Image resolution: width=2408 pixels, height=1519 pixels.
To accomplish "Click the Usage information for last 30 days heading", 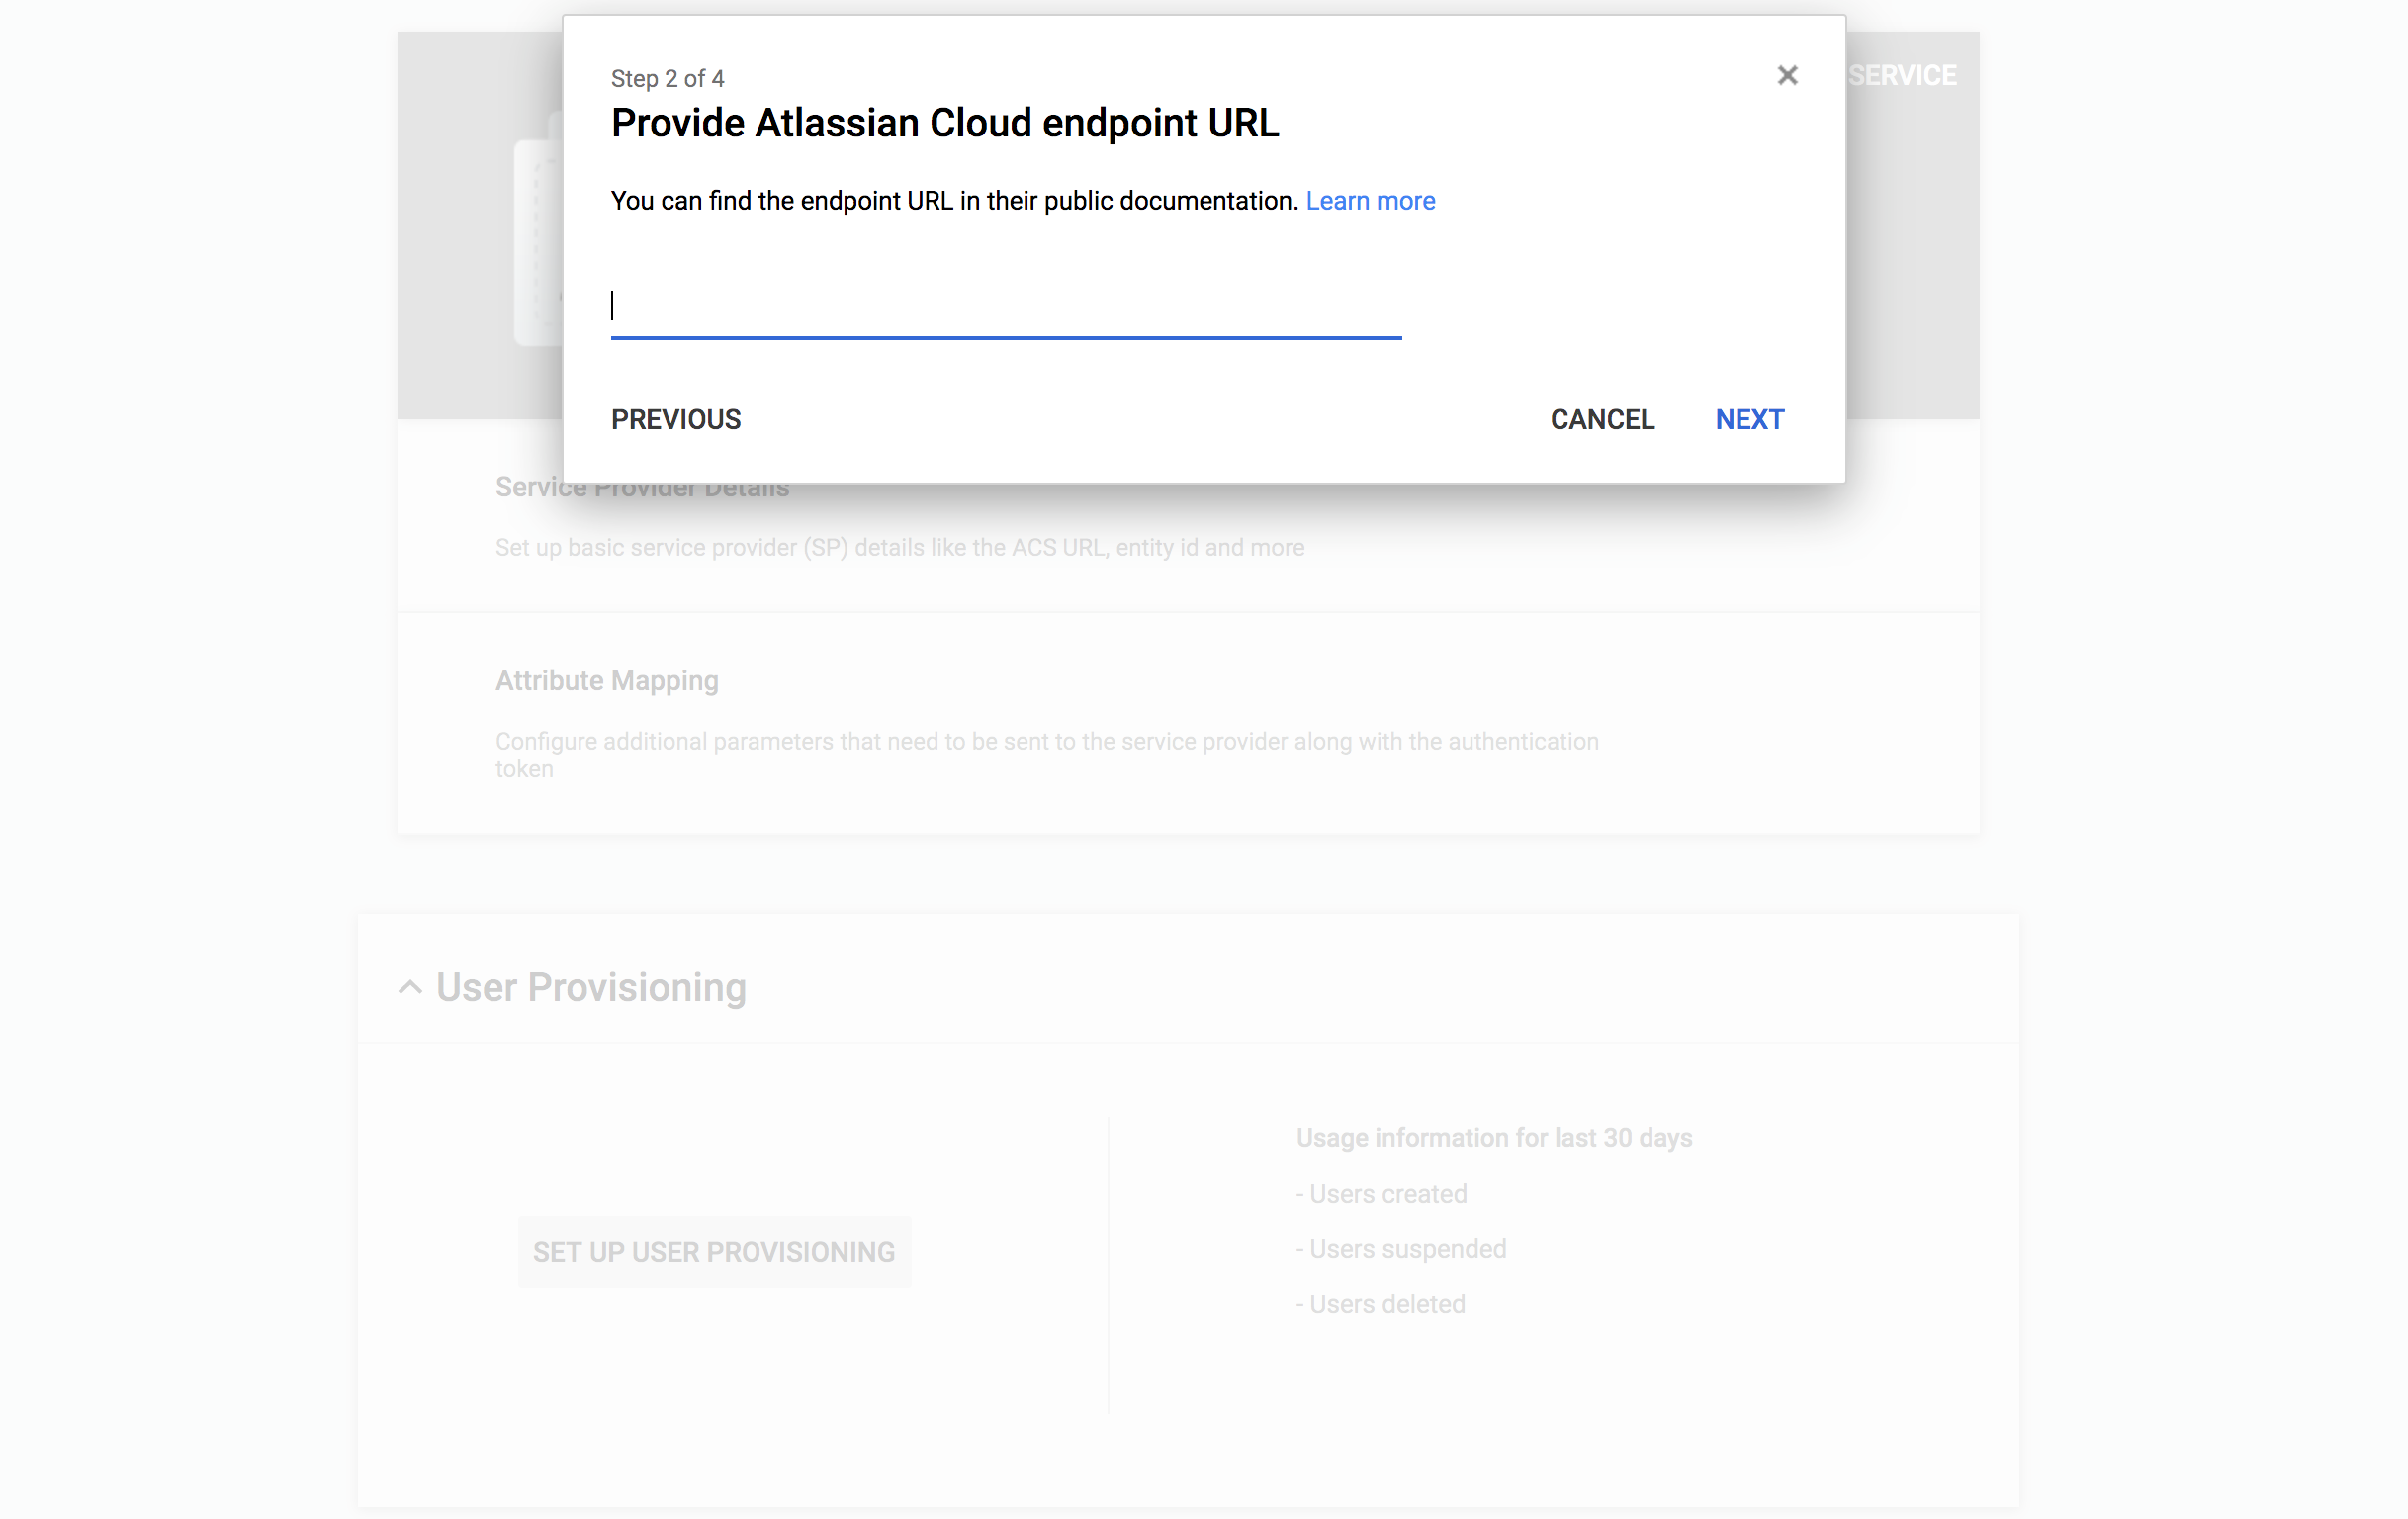I will 1493,1138.
